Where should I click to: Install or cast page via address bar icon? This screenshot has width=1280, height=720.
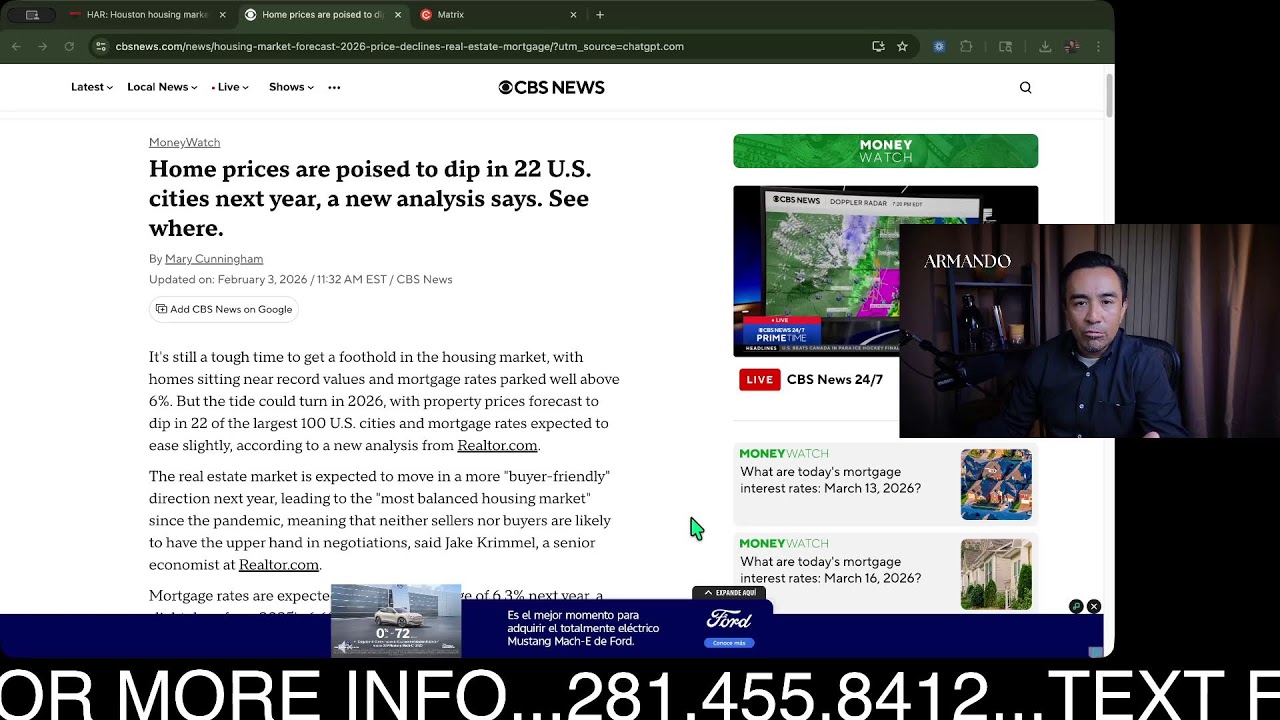(x=878, y=46)
